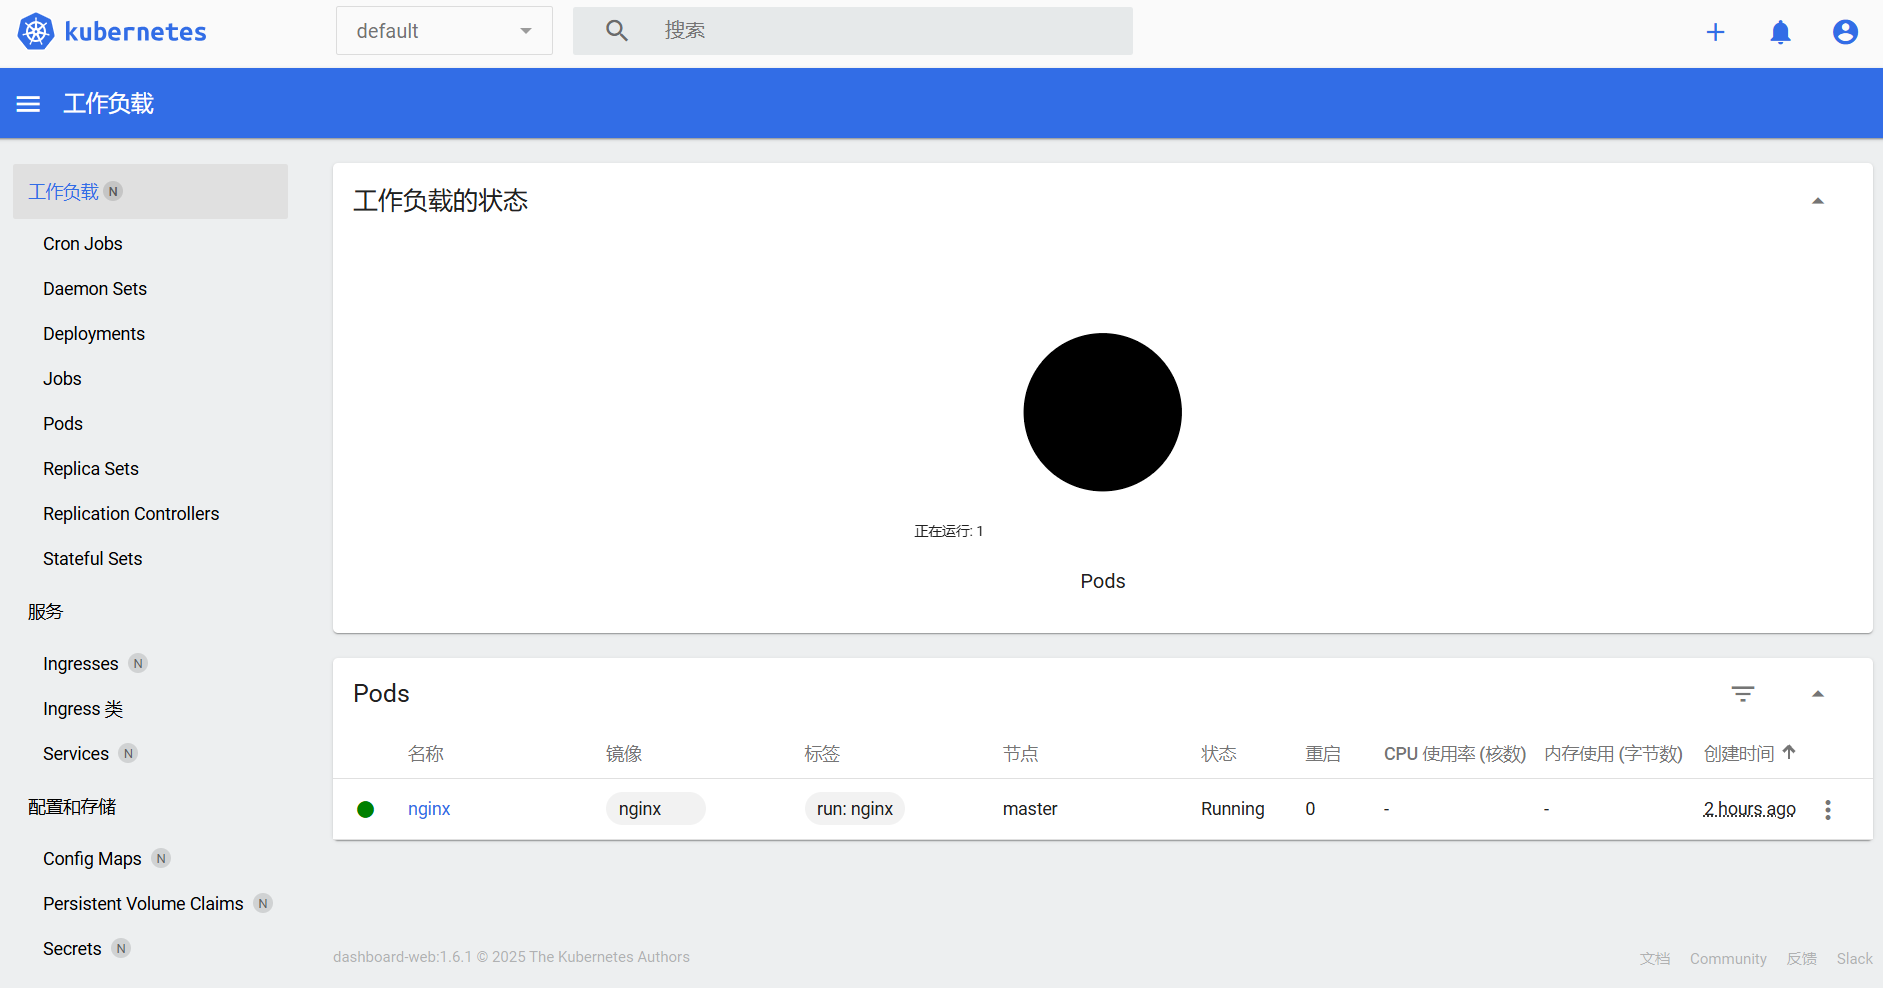The image size is (1883, 988).
Task: Click the Kubernetes logo icon
Action: pyautogui.click(x=36, y=32)
